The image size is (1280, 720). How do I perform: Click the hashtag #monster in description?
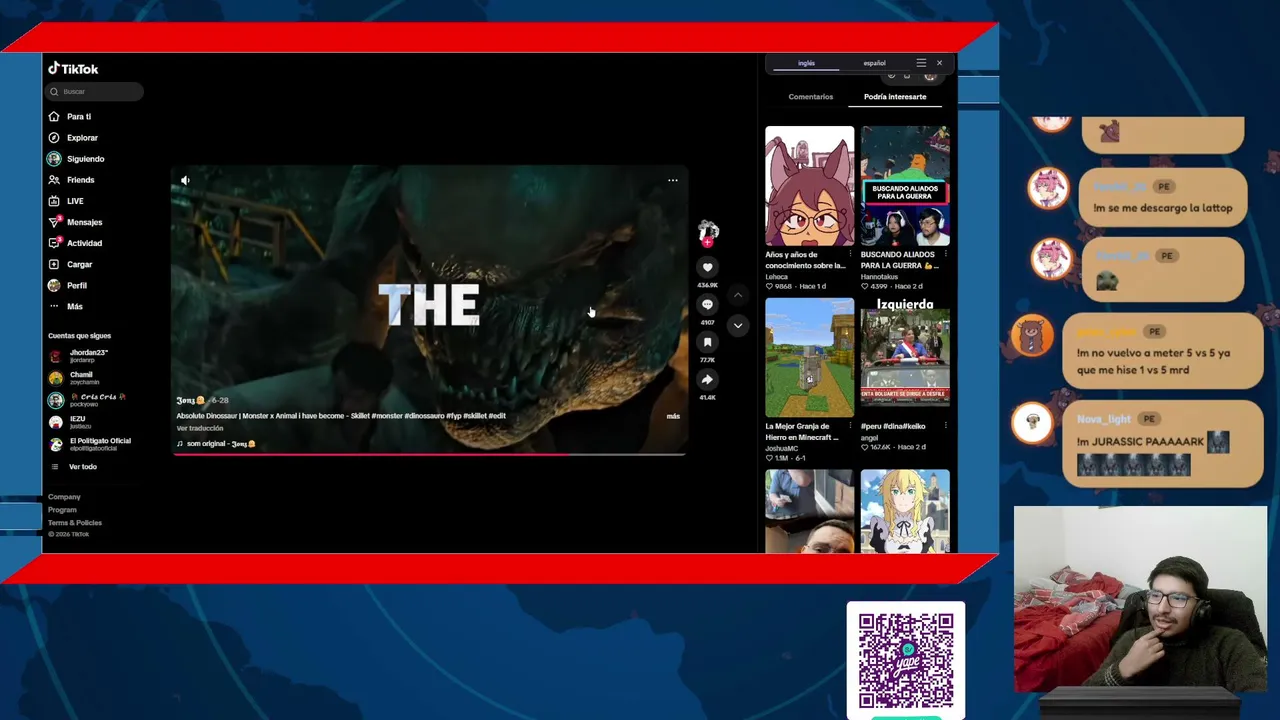(387, 416)
